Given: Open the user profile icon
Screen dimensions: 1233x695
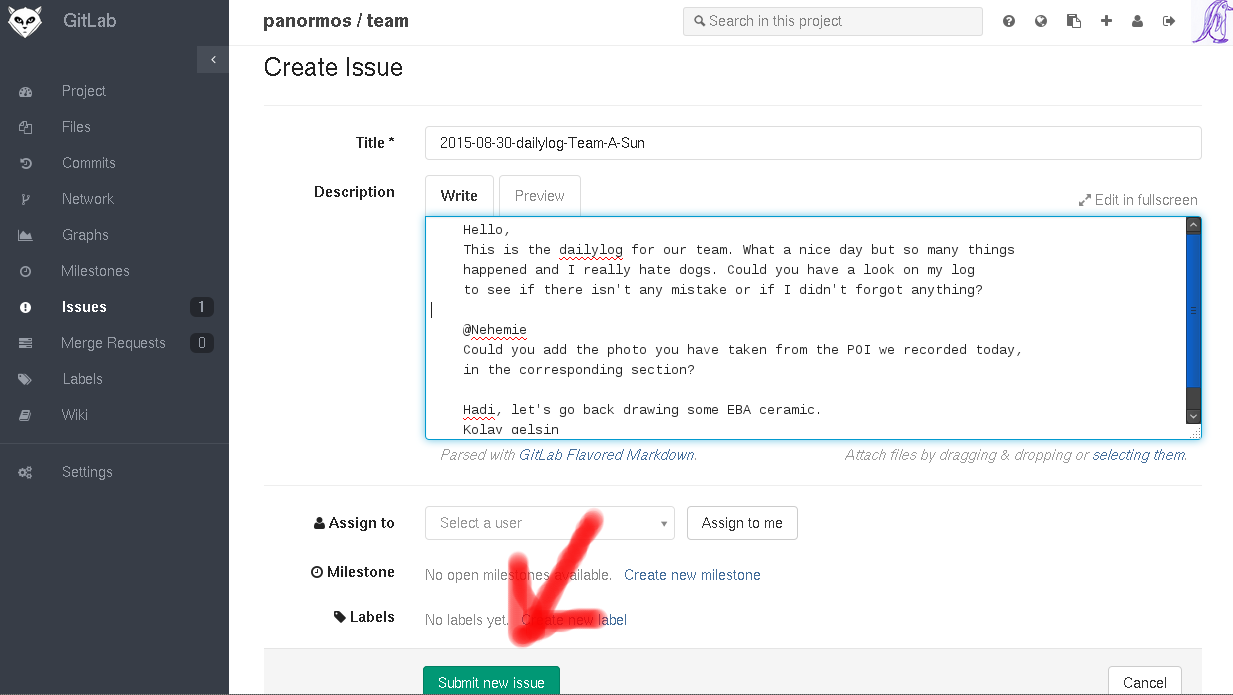Looking at the screenshot, I should coord(1137,21).
